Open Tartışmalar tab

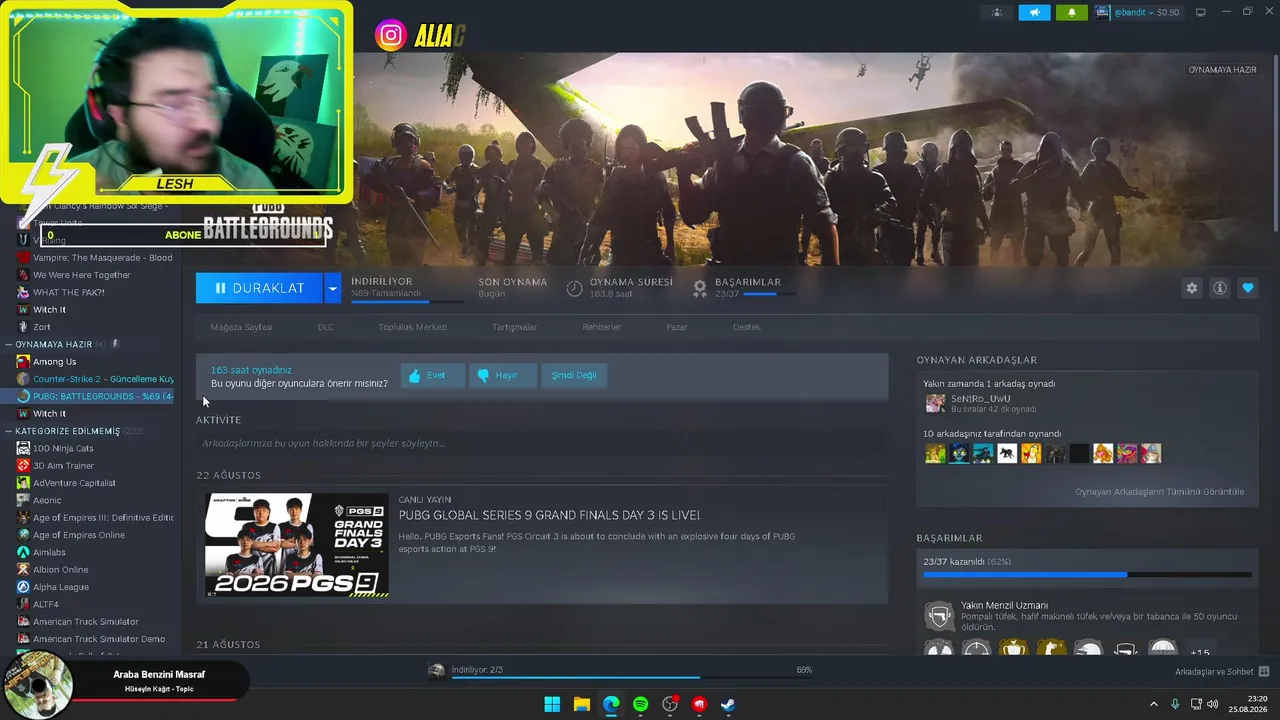(x=514, y=327)
